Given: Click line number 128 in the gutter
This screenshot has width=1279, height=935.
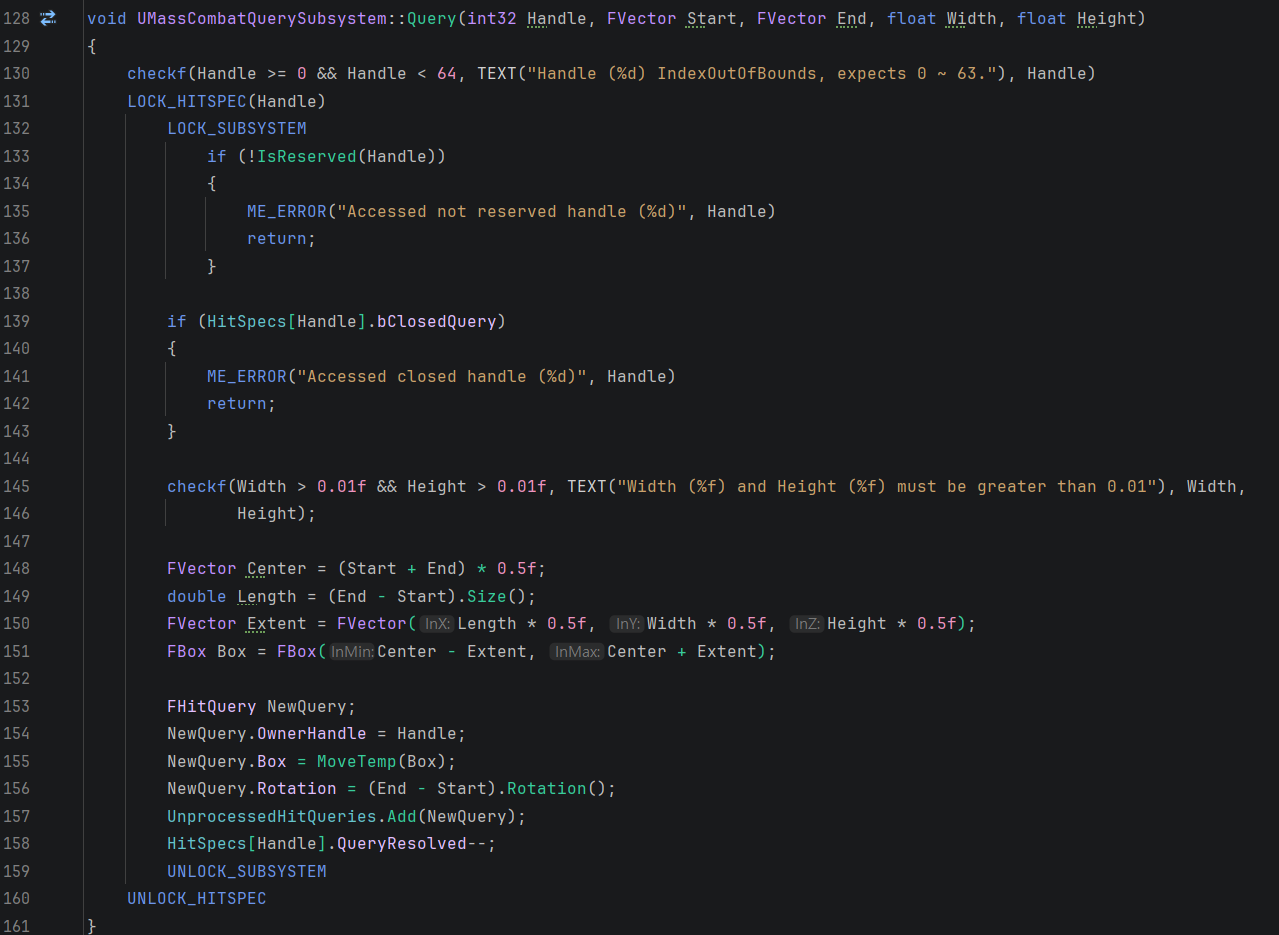Looking at the screenshot, I should tap(17, 18).
